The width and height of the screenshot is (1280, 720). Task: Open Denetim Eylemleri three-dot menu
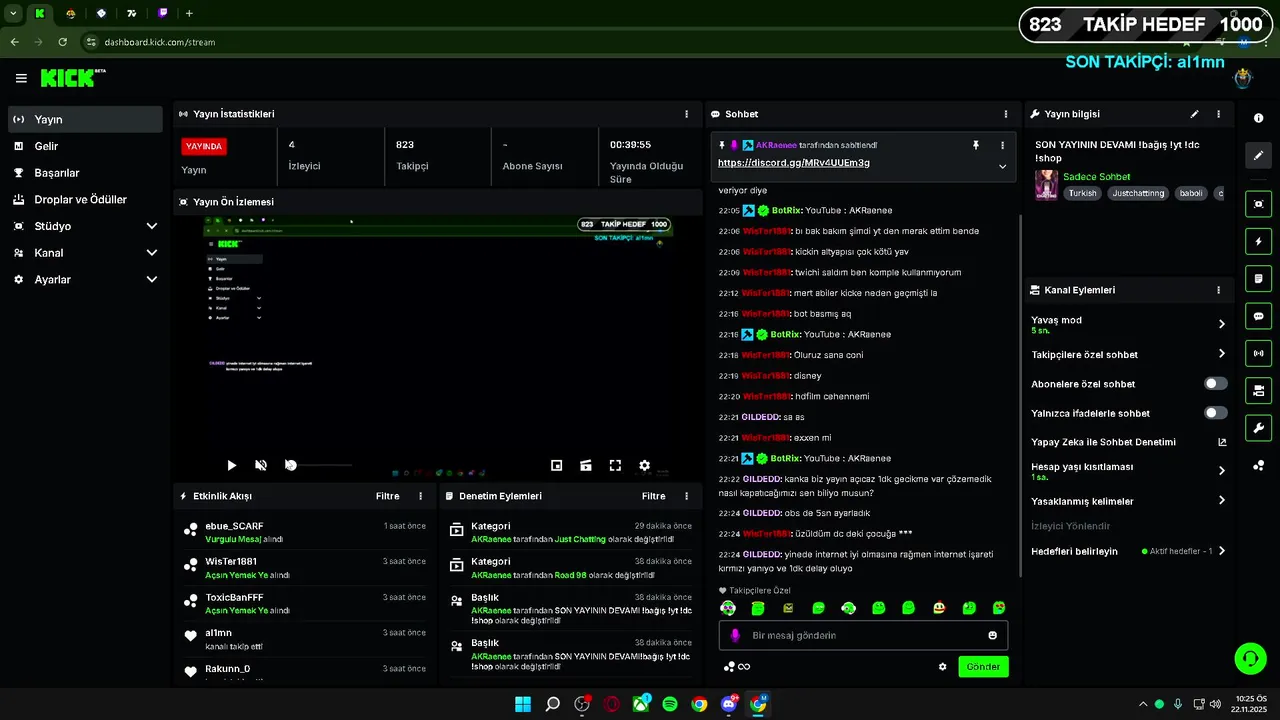point(686,496)
